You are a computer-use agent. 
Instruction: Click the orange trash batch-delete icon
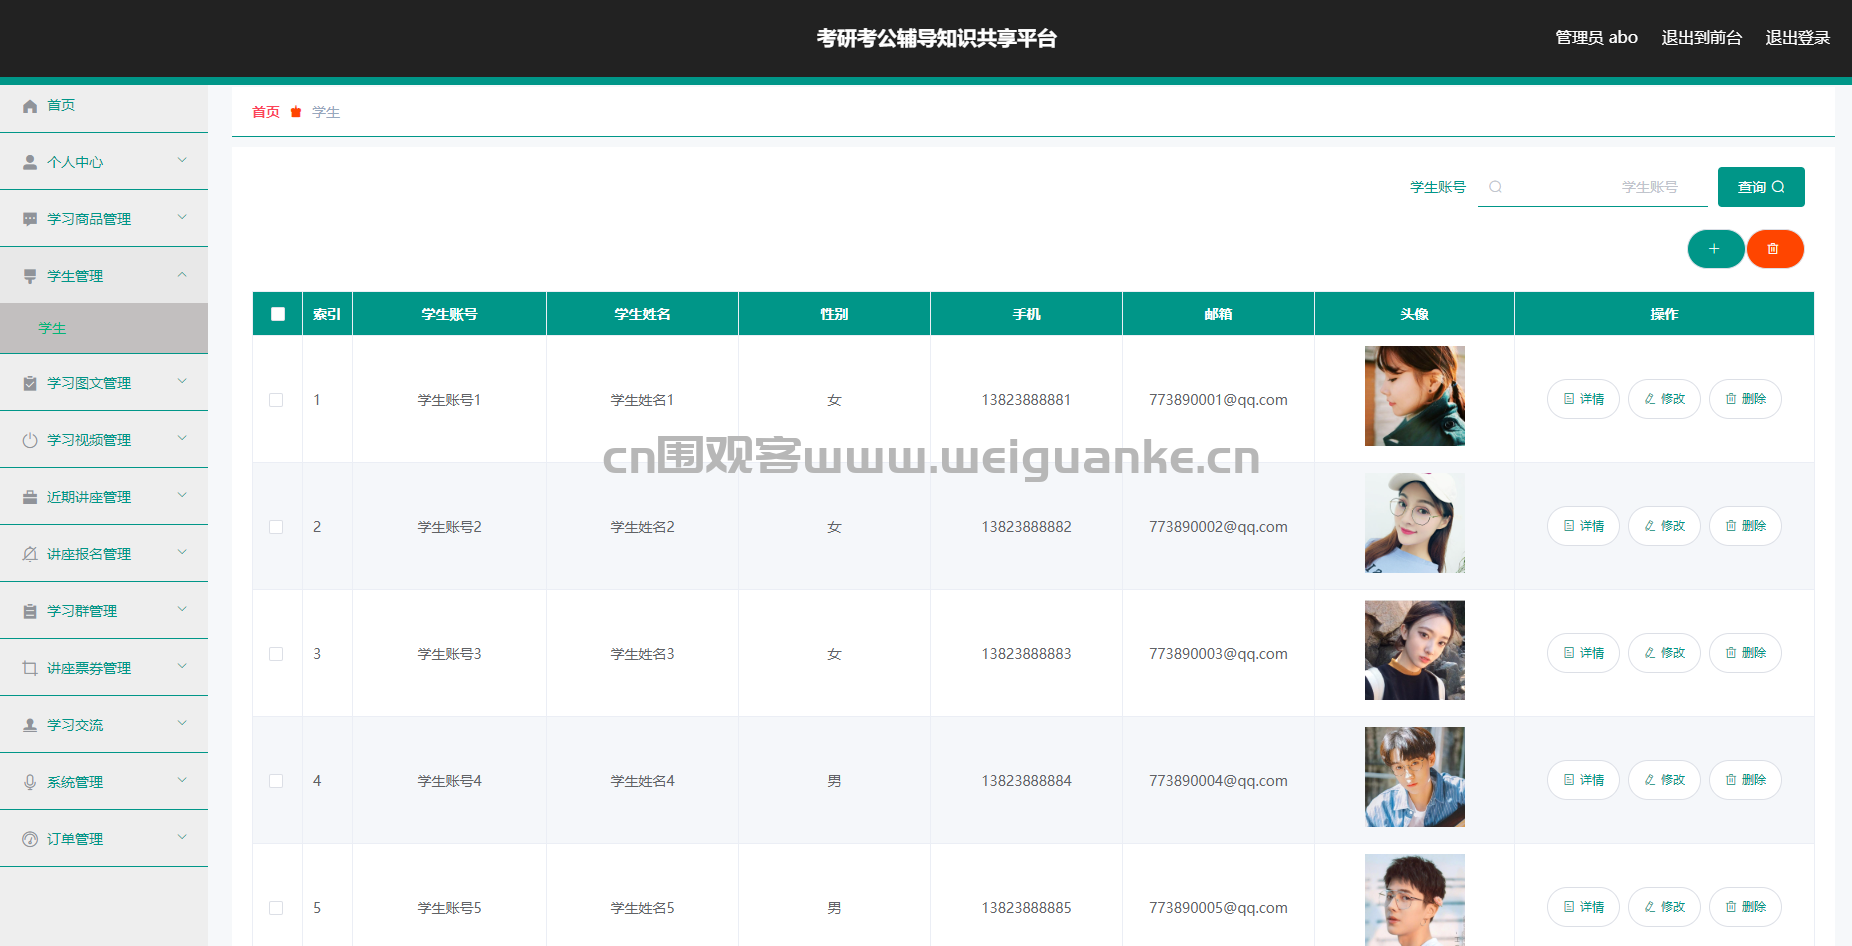1774,249
